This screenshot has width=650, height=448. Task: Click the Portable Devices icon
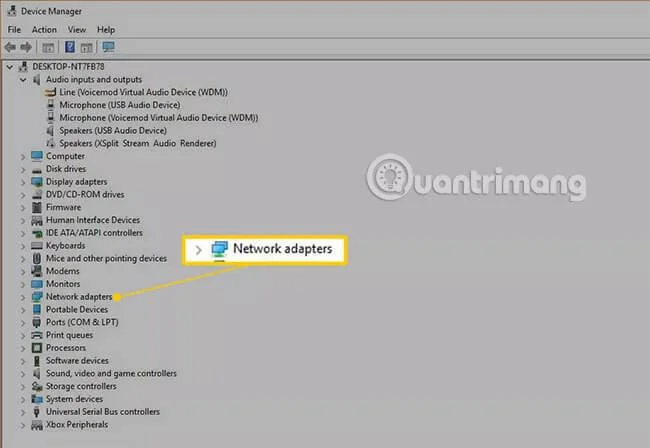37,310
